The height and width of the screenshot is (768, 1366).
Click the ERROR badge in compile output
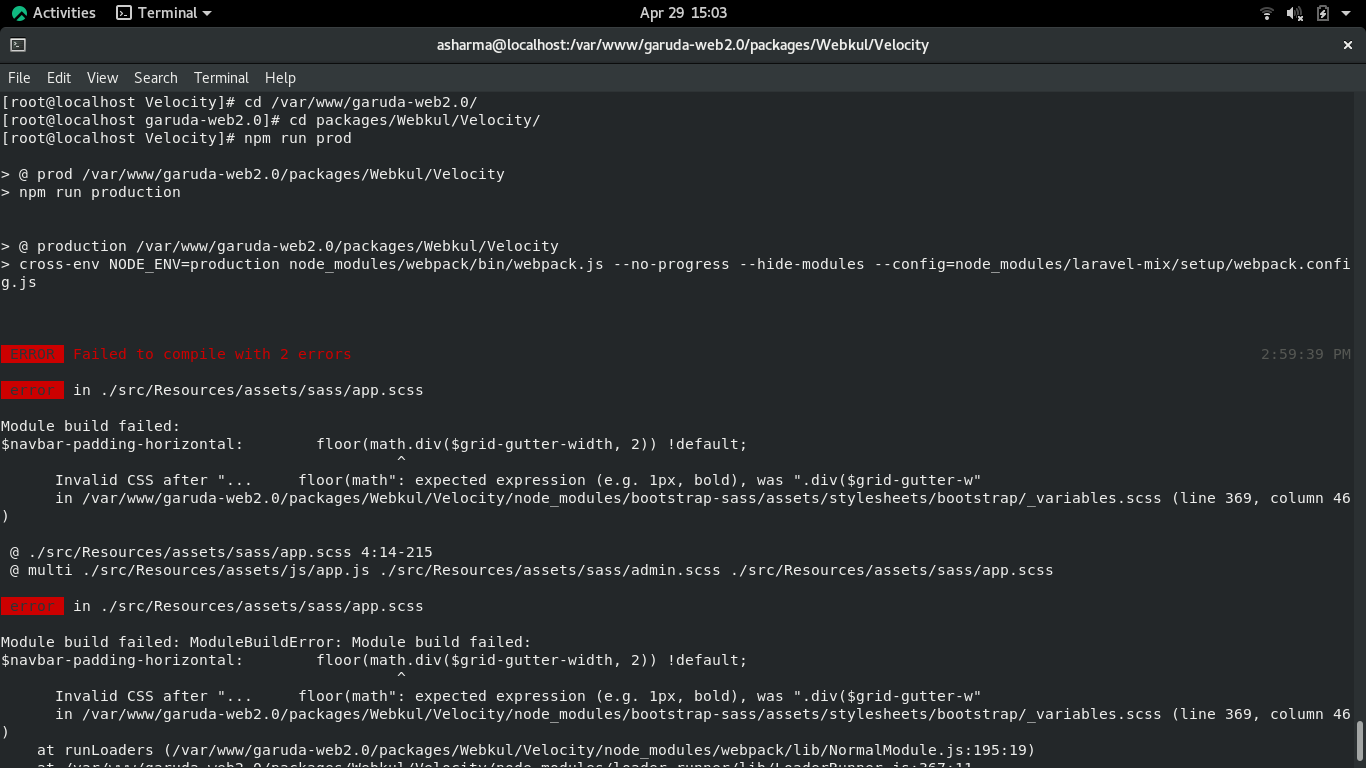31,354
